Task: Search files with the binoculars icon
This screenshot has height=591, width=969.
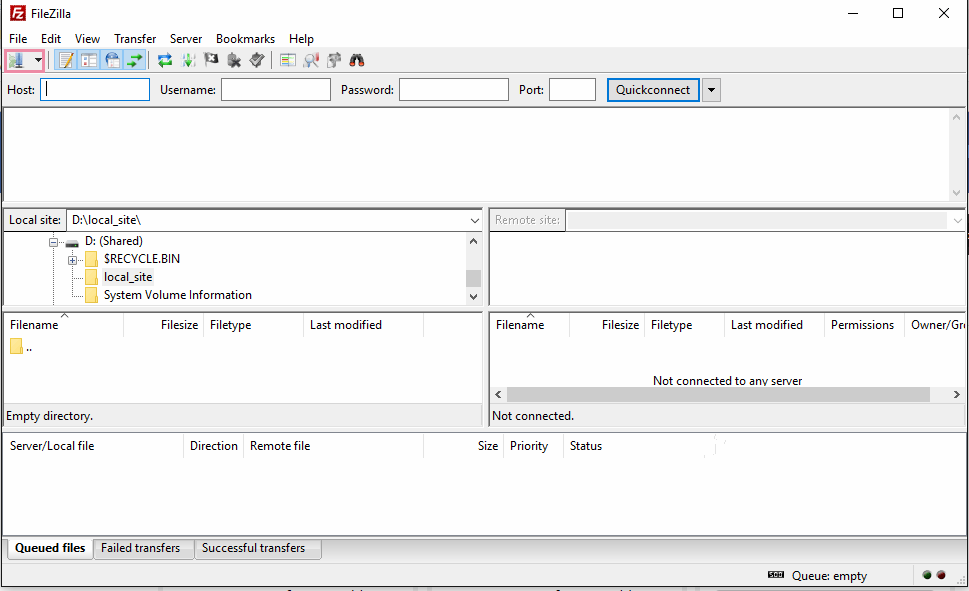Action: click(357, 61)
